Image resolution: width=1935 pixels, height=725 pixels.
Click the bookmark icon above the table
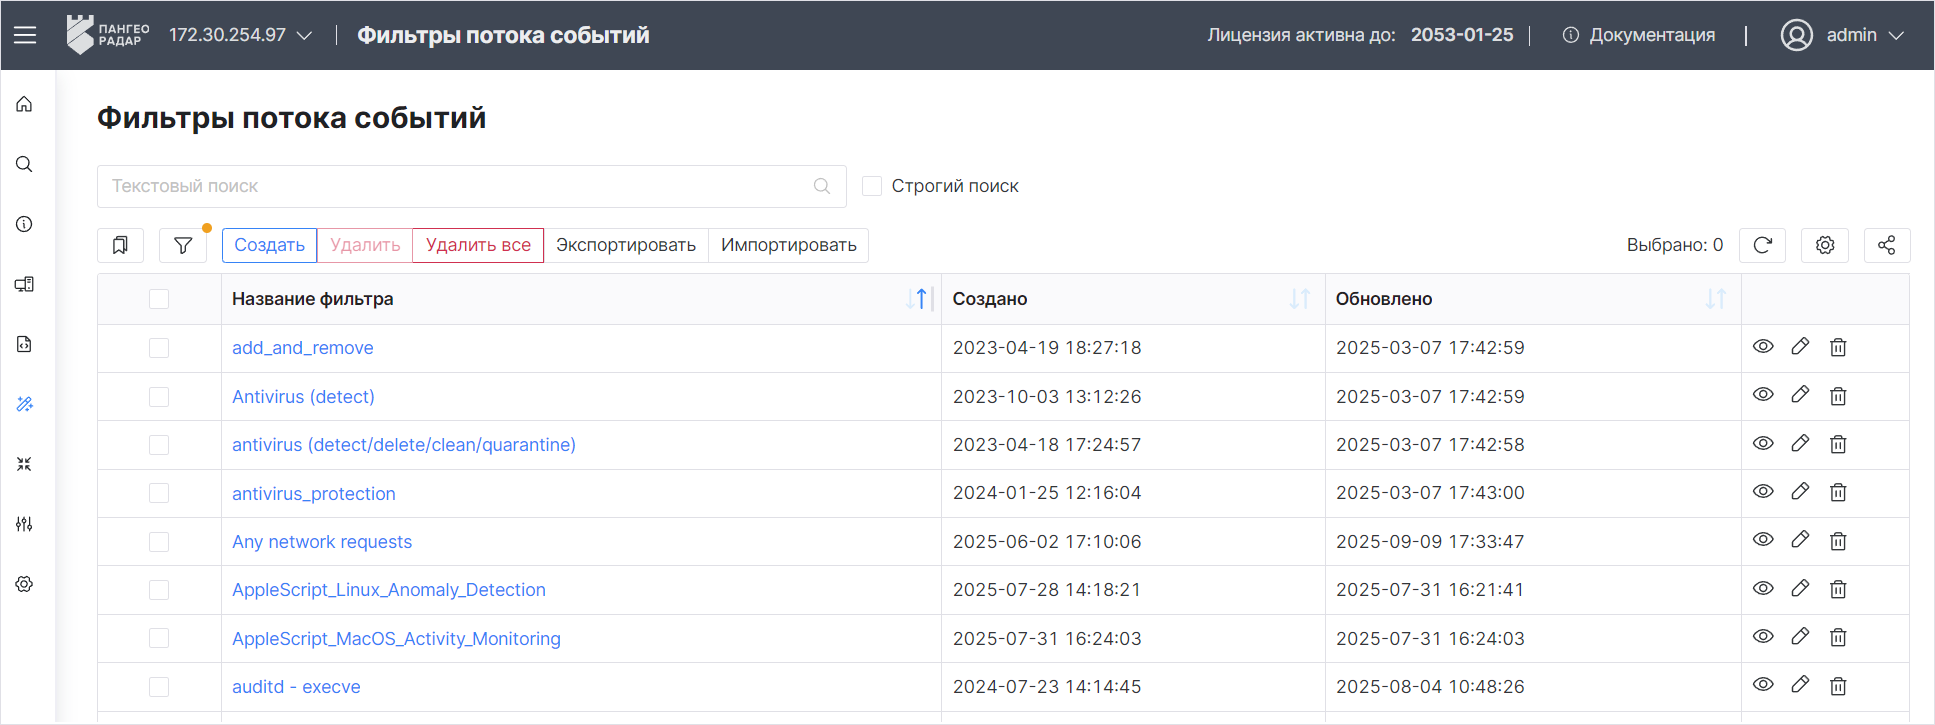coord(120,245)
